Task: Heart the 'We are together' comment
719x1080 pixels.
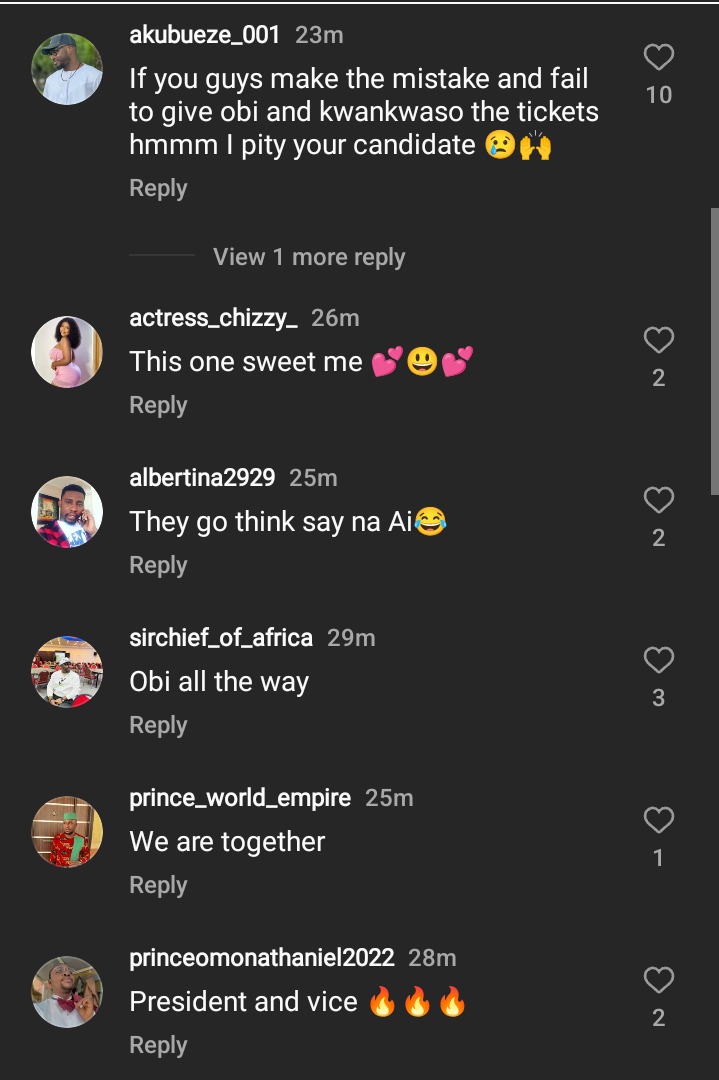Action: (658, 821)
